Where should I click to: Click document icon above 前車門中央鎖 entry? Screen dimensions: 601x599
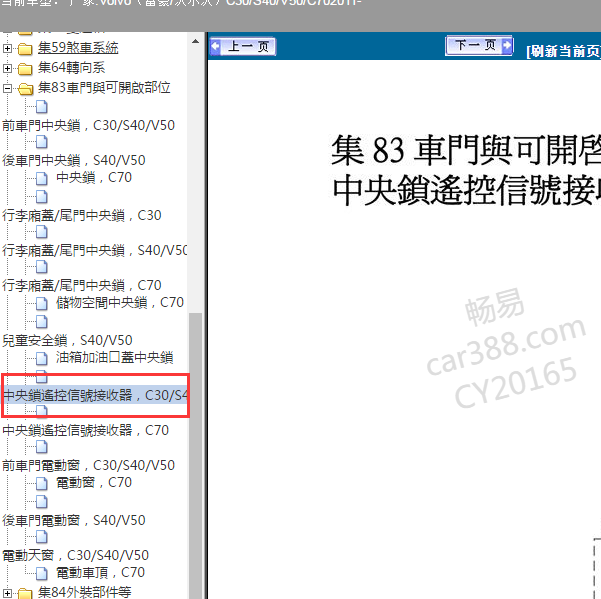tap(41, 107)
